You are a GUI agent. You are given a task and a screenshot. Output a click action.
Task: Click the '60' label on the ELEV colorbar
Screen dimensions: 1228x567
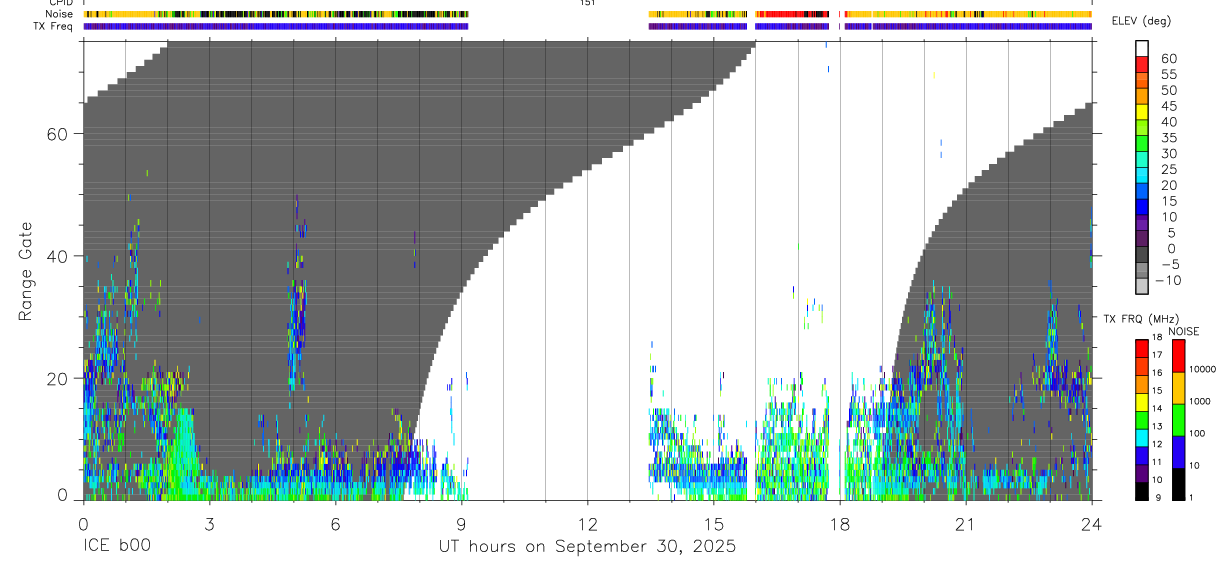(1169, 59)
